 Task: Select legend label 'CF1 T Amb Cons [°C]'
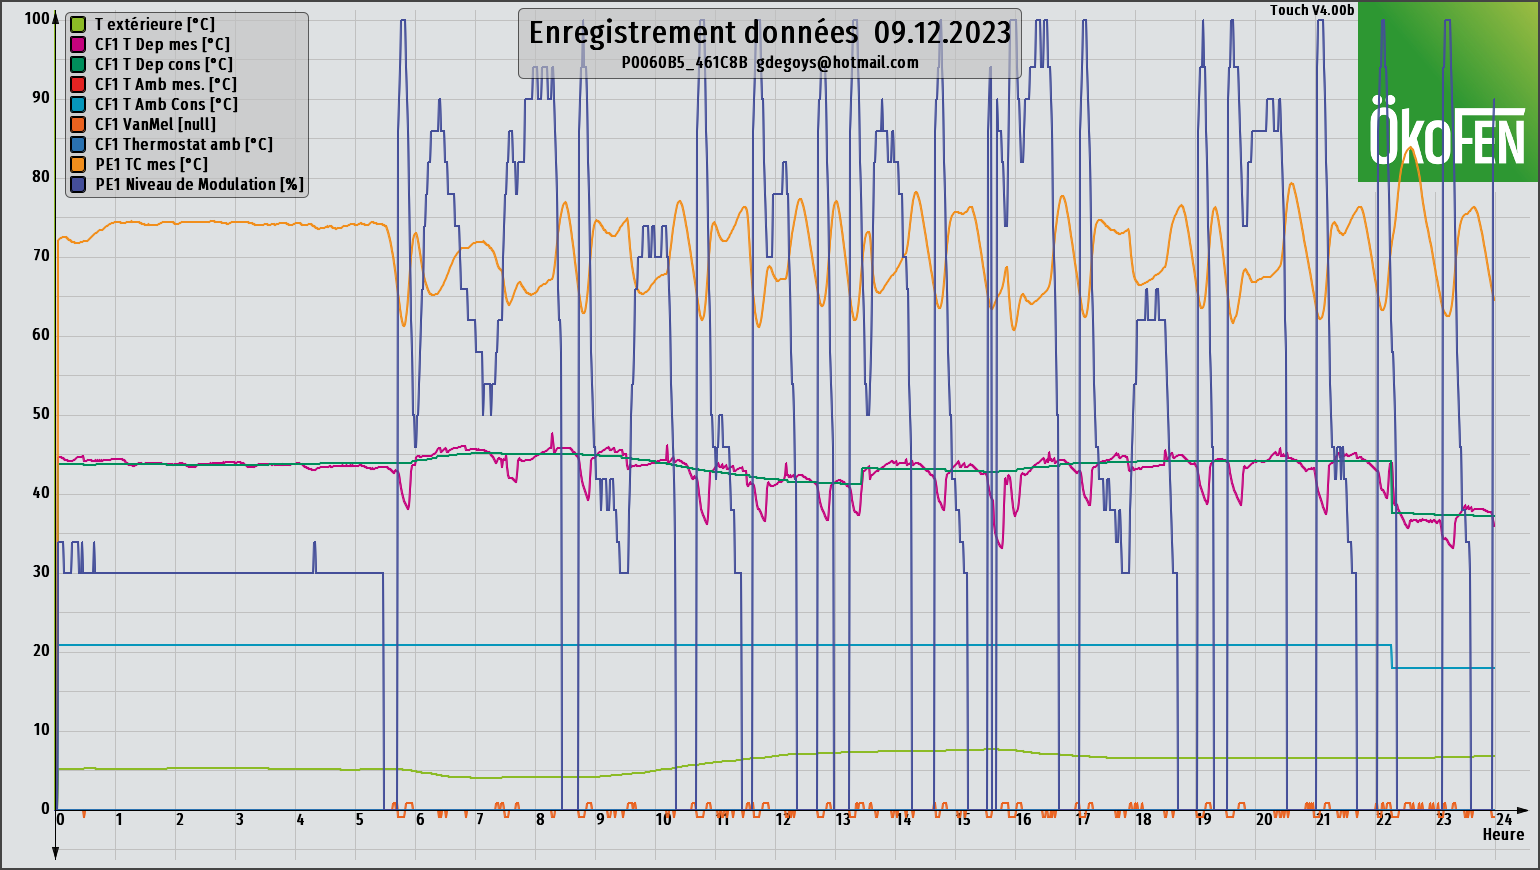pyautogui.click(x=167, y=104)
